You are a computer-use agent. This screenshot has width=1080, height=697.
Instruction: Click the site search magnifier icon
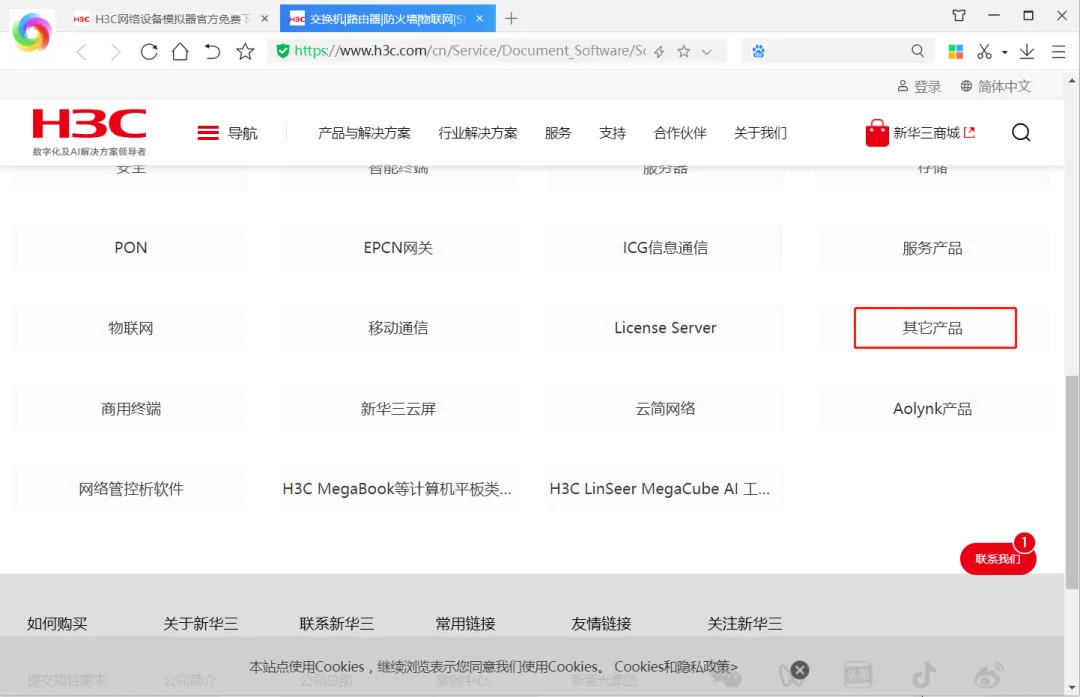click(x=1021, y=132)
